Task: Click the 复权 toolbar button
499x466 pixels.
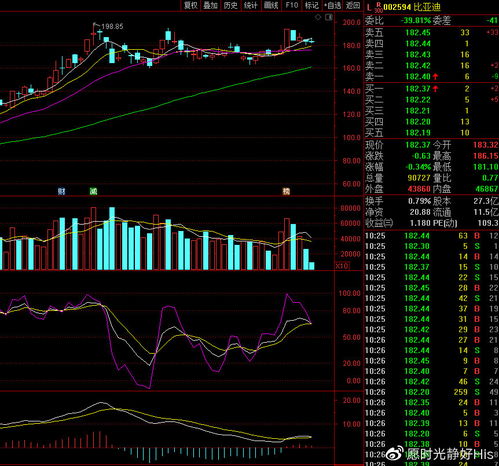Action: 191,5
